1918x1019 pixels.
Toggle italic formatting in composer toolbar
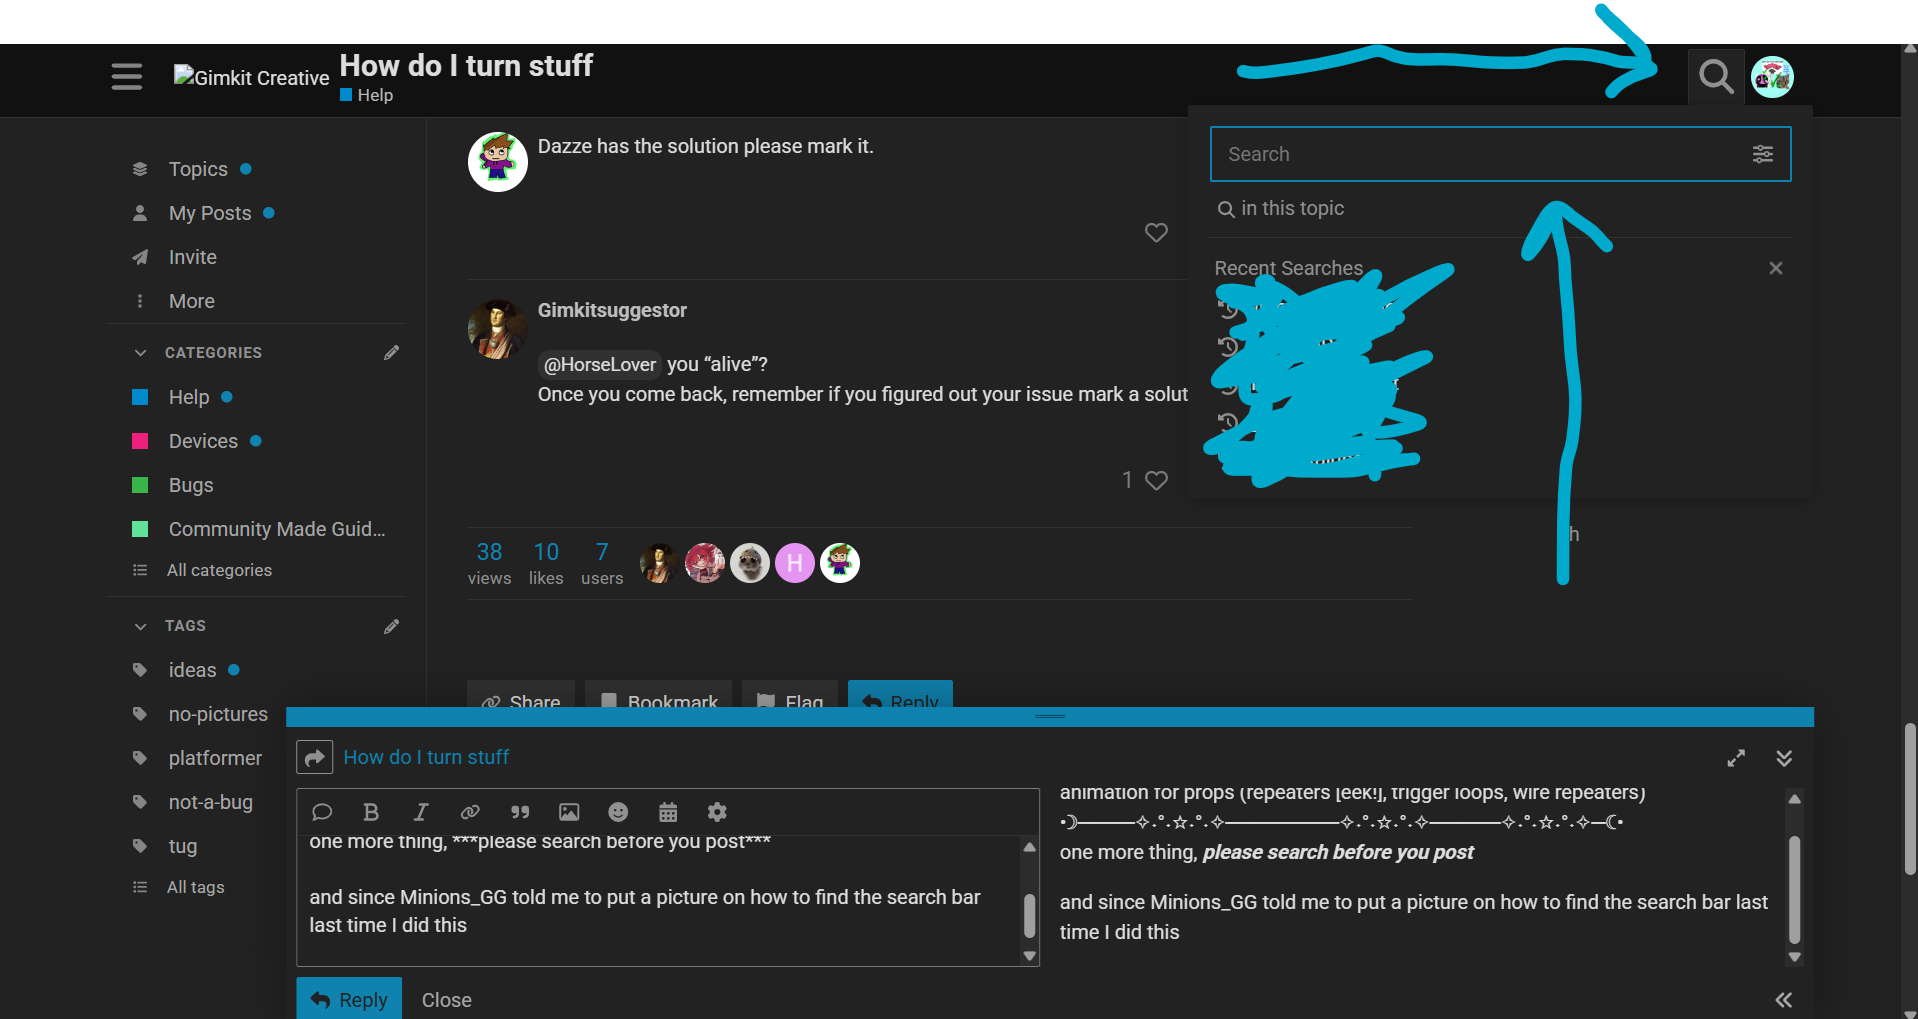(x=421, y=812)
